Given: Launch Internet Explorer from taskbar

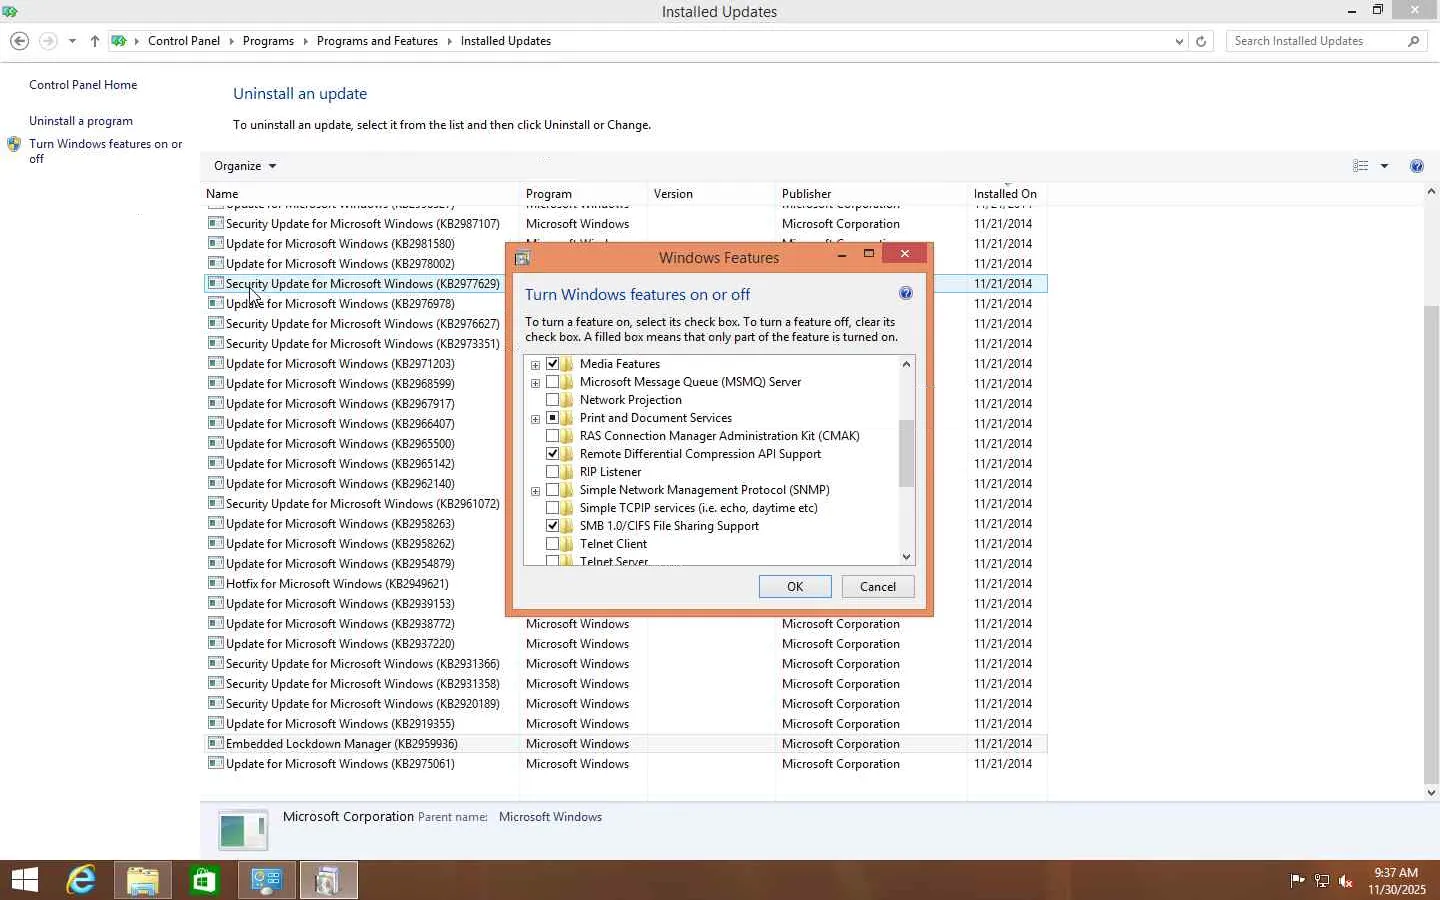Looking at the screenshot, I should 81,880.
